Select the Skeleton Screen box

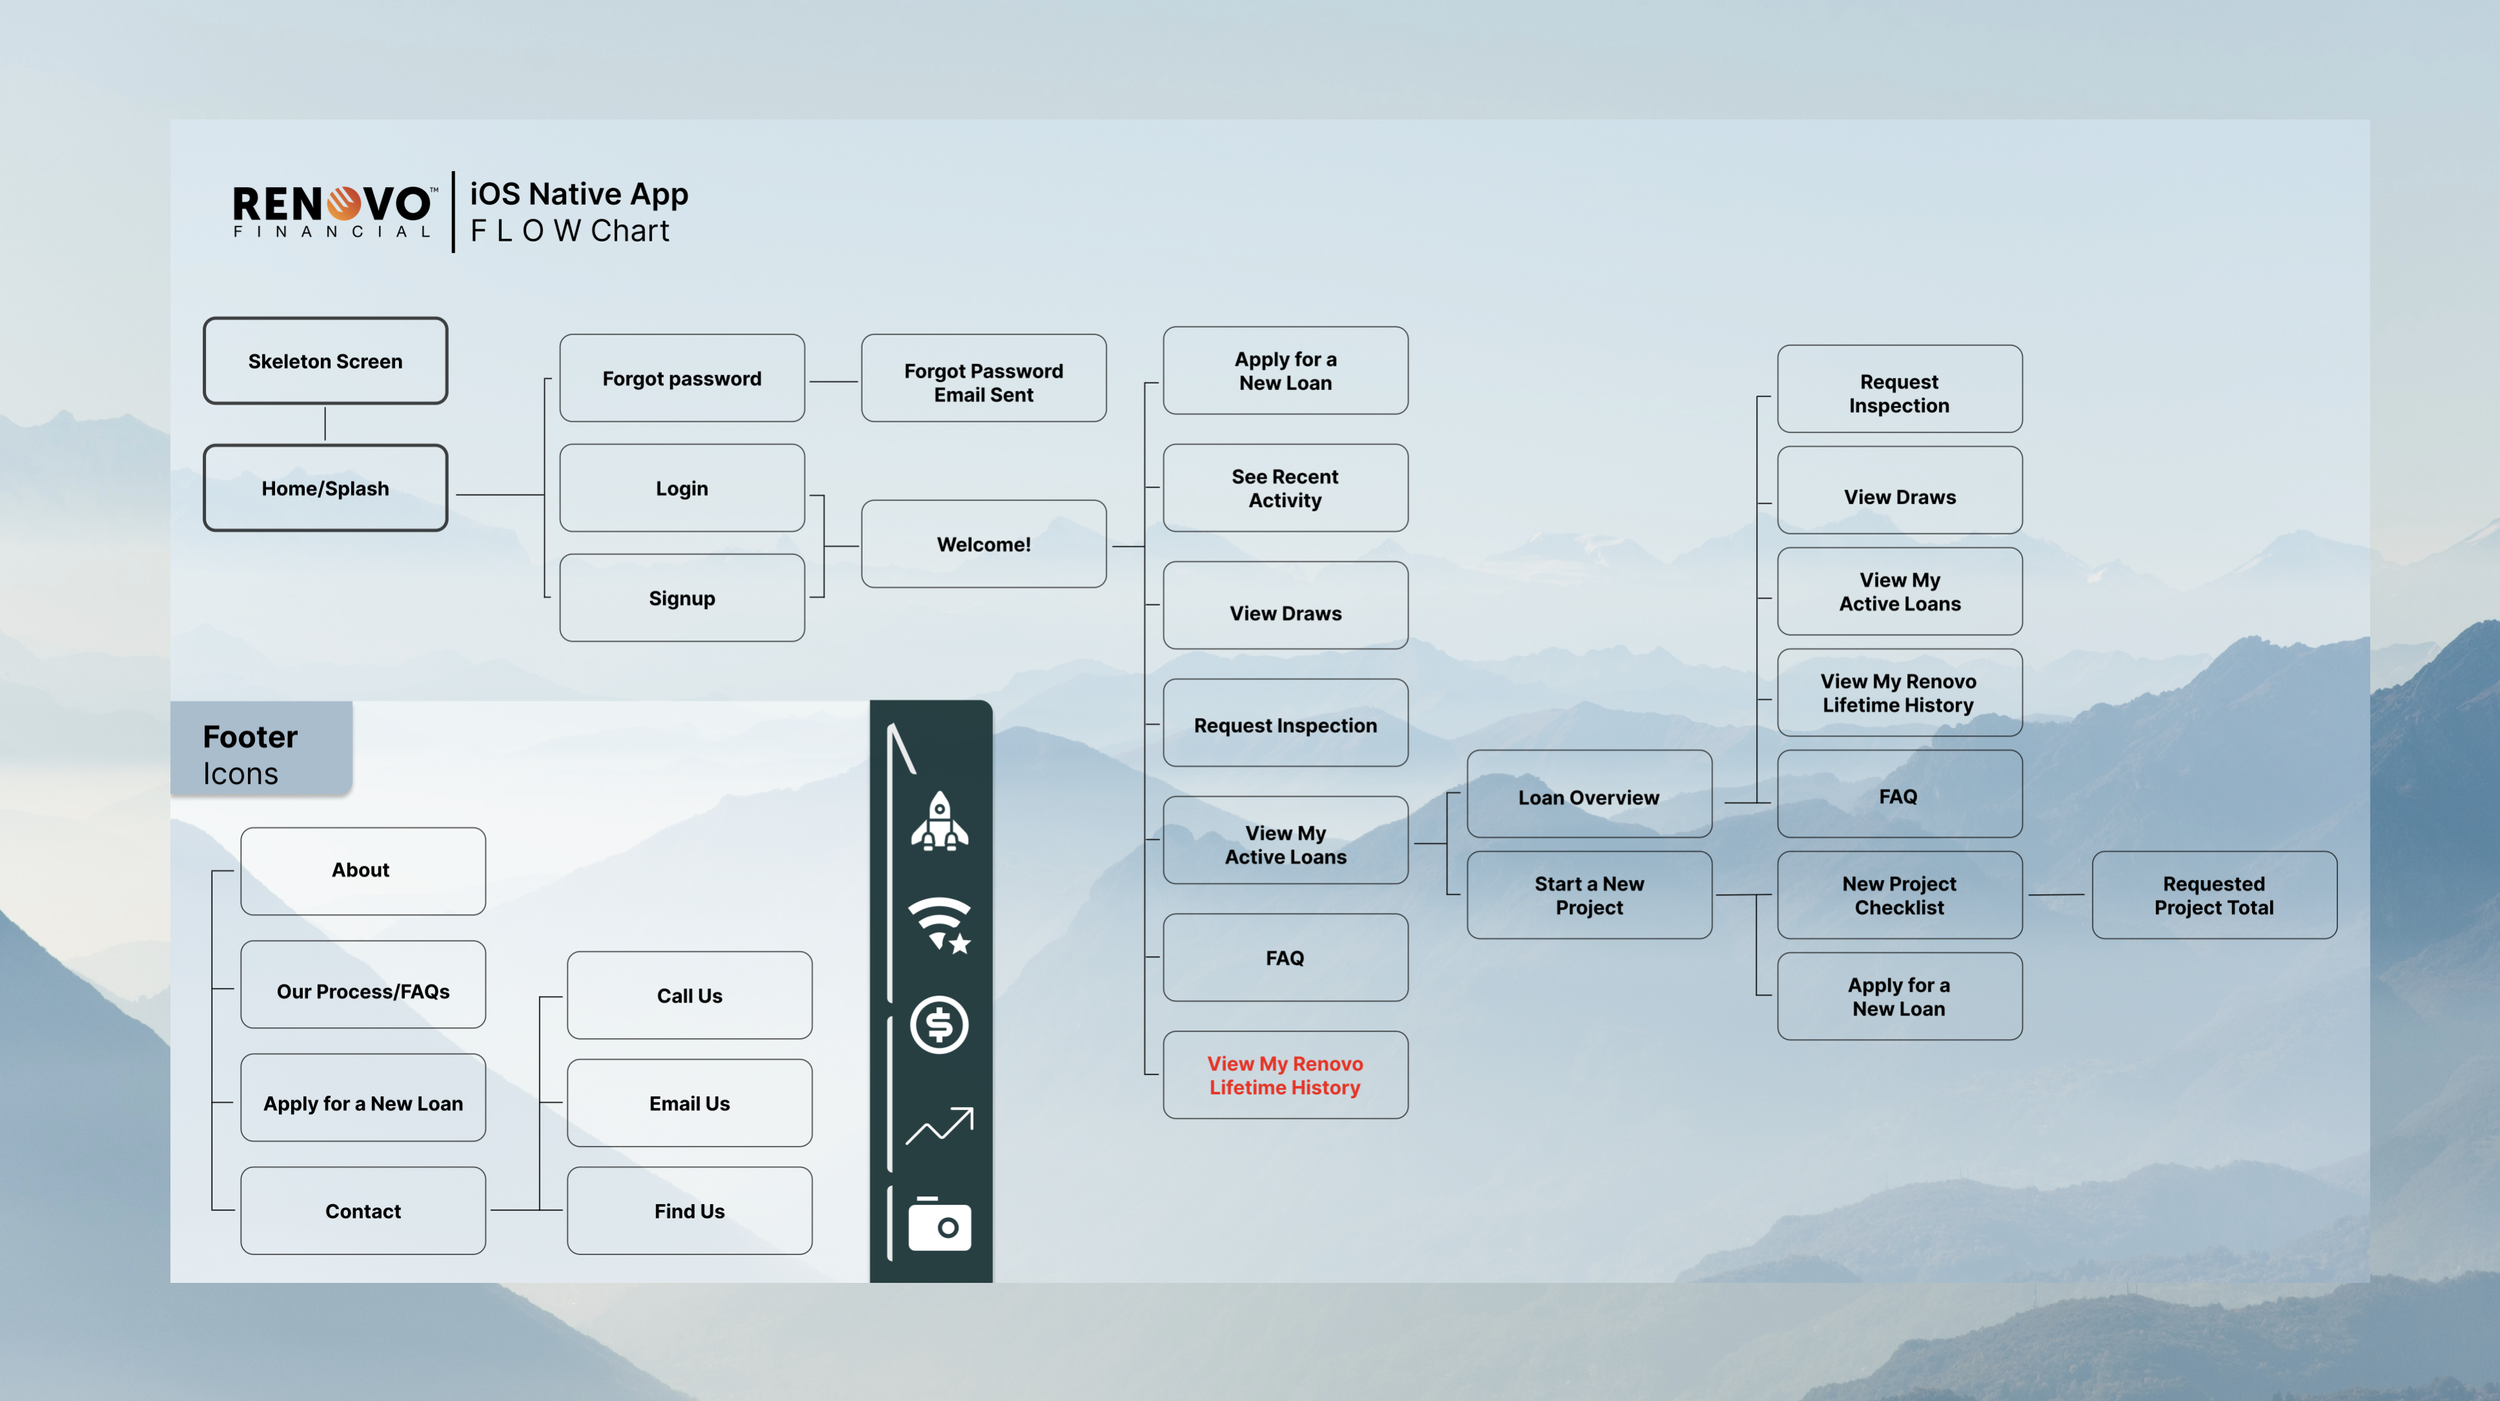(325, 361)
